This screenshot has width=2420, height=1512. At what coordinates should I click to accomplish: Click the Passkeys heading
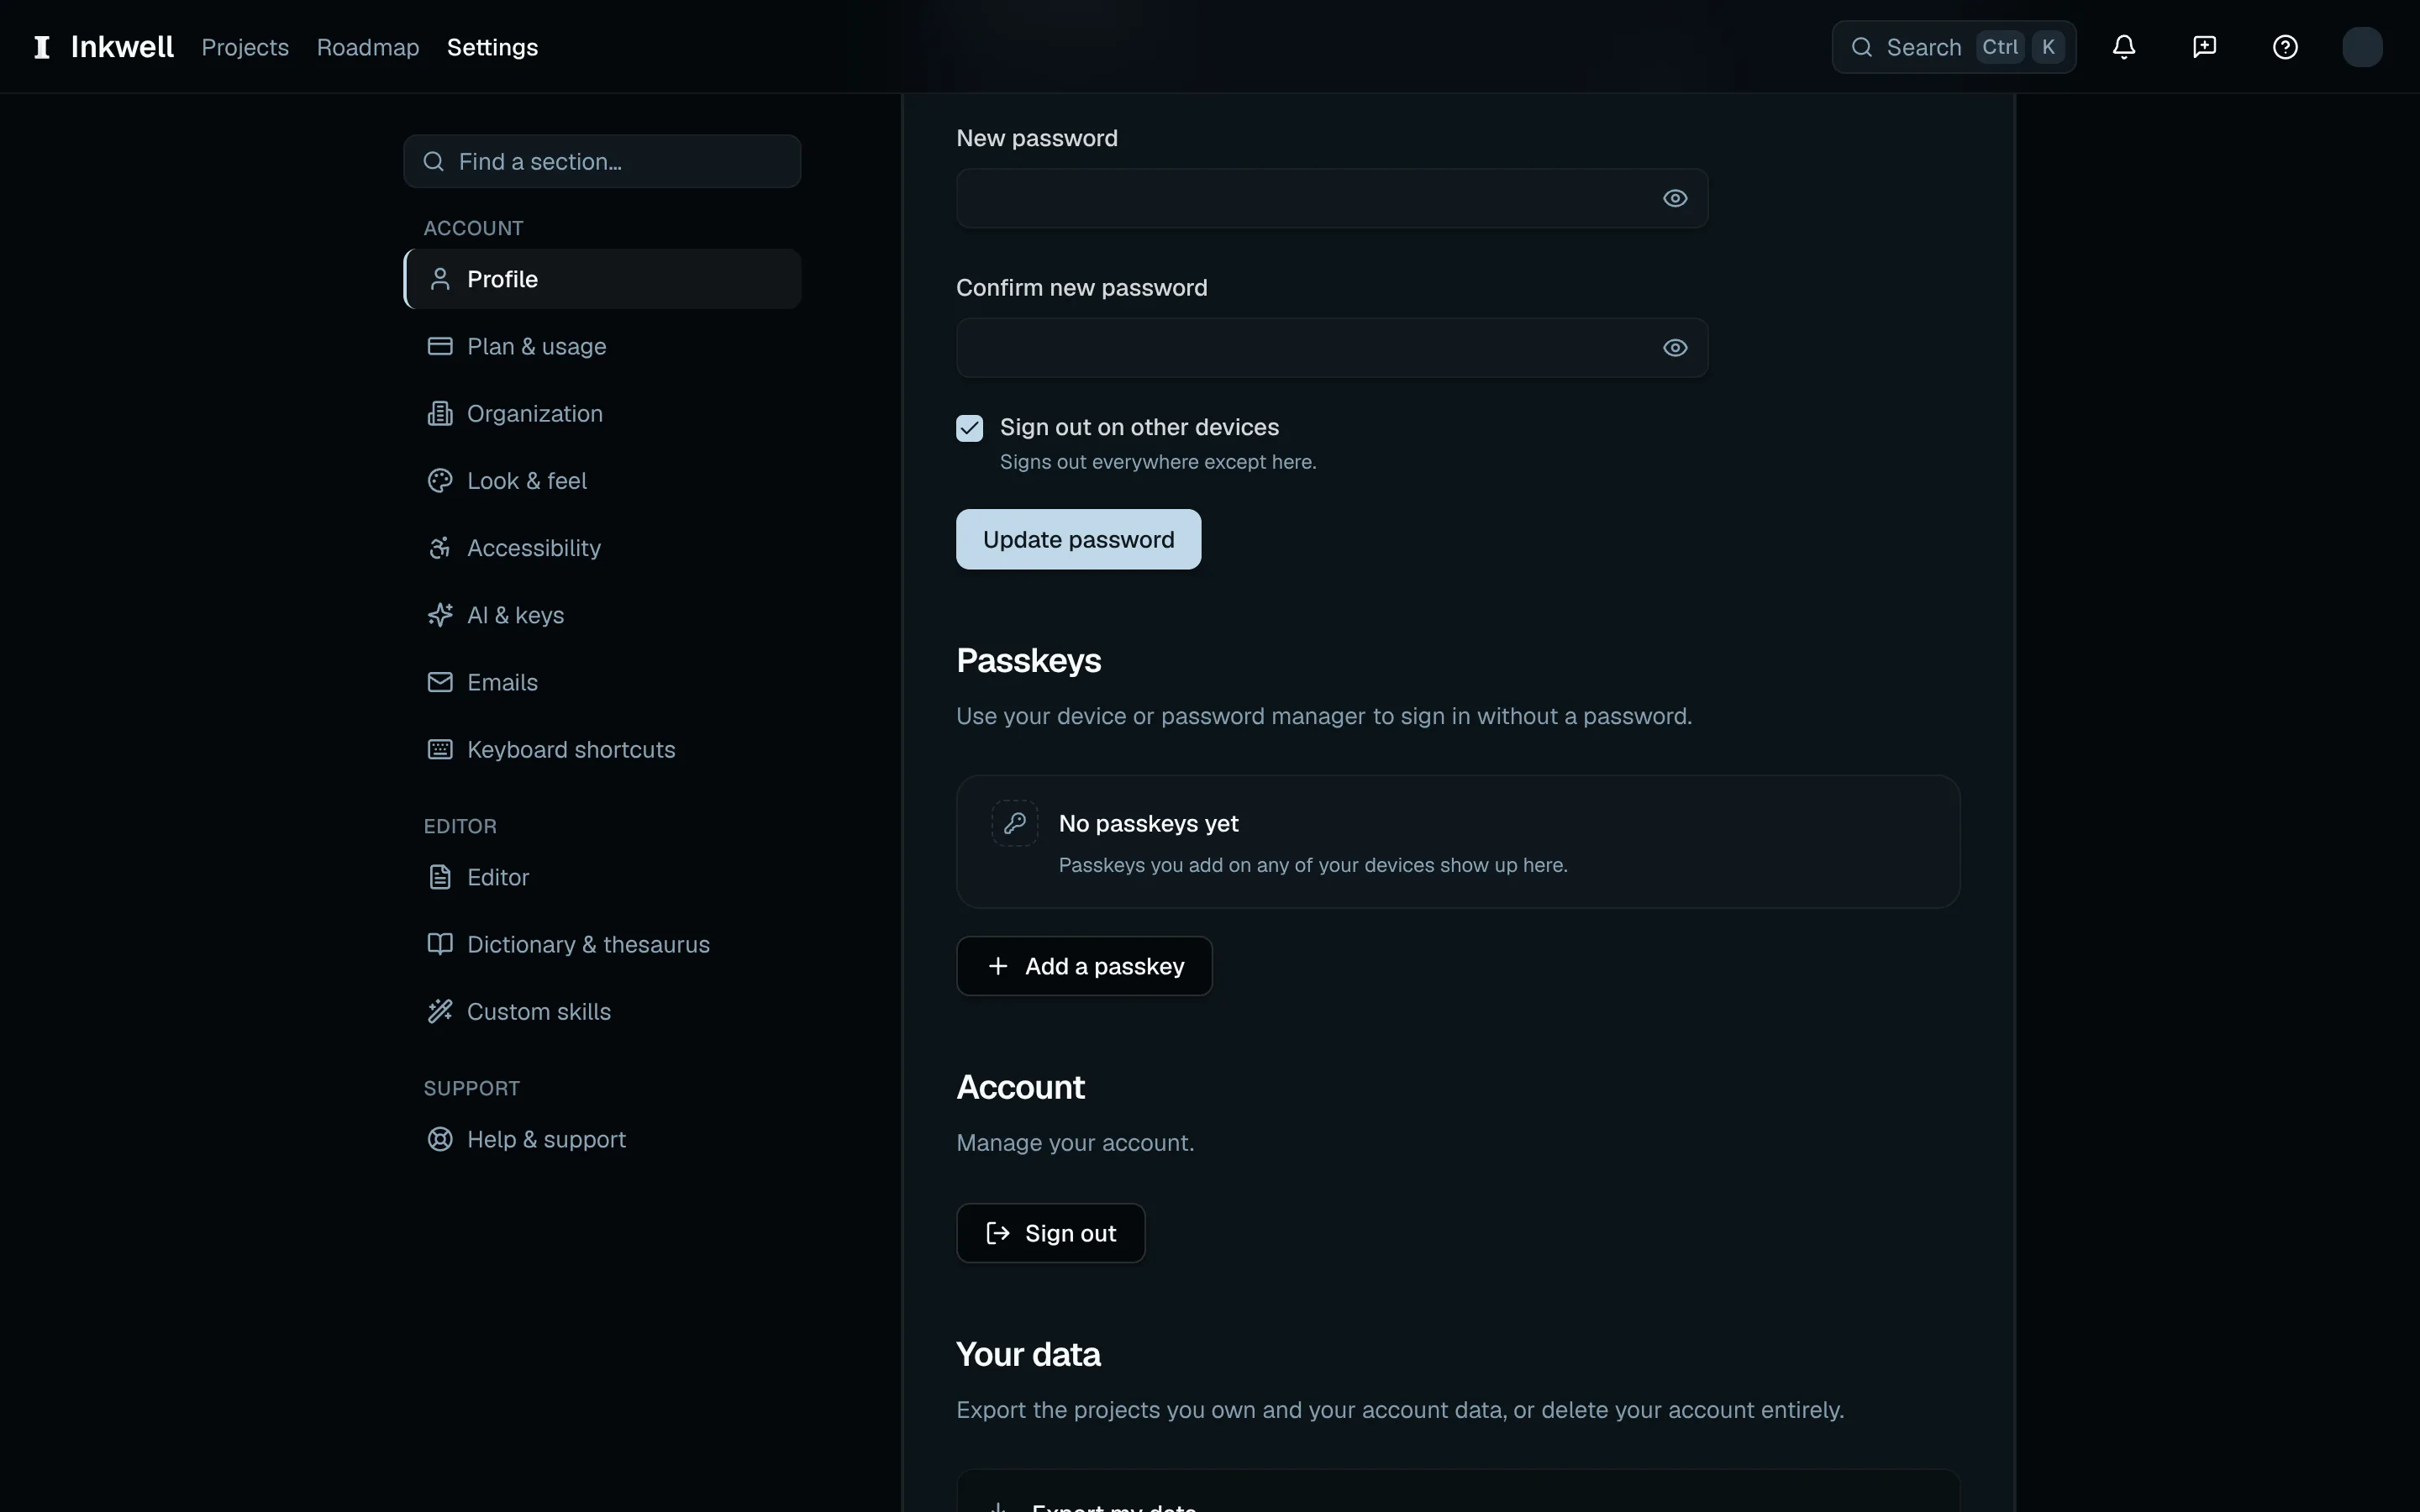pyautogui.click(x=1028, y=661)
